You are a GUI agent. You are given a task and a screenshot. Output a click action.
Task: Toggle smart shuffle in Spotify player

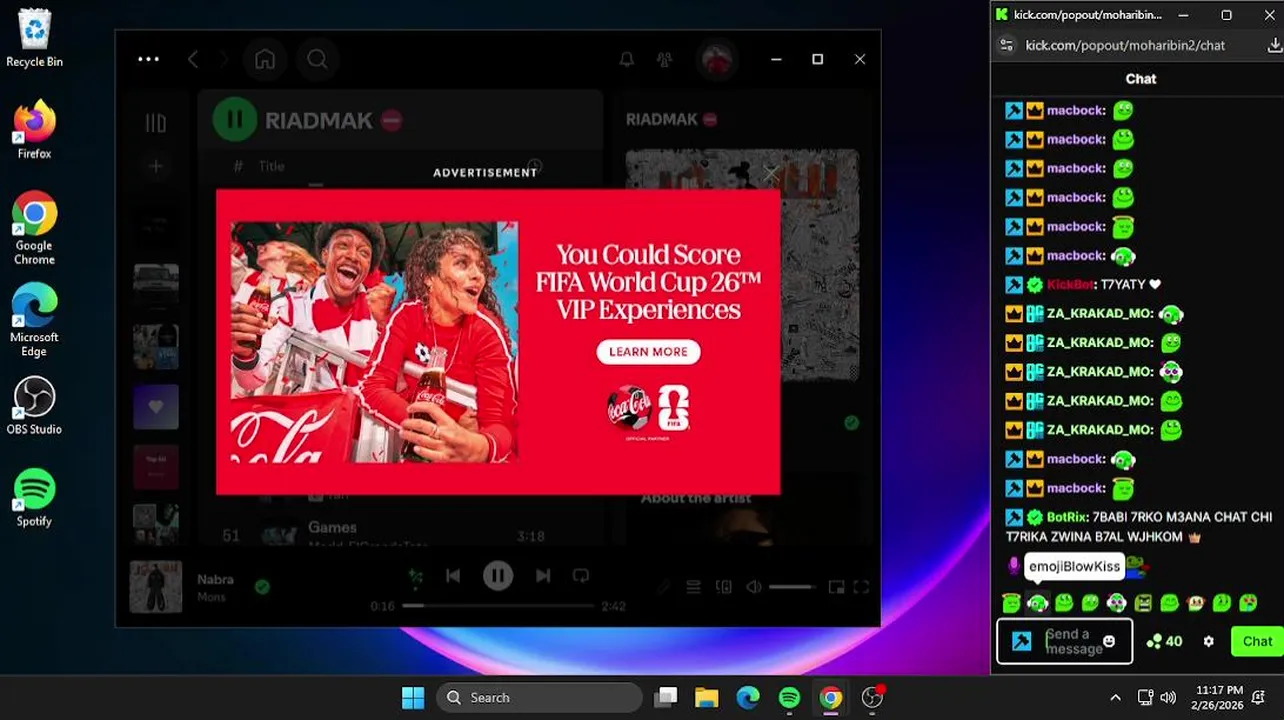[415, 576]
